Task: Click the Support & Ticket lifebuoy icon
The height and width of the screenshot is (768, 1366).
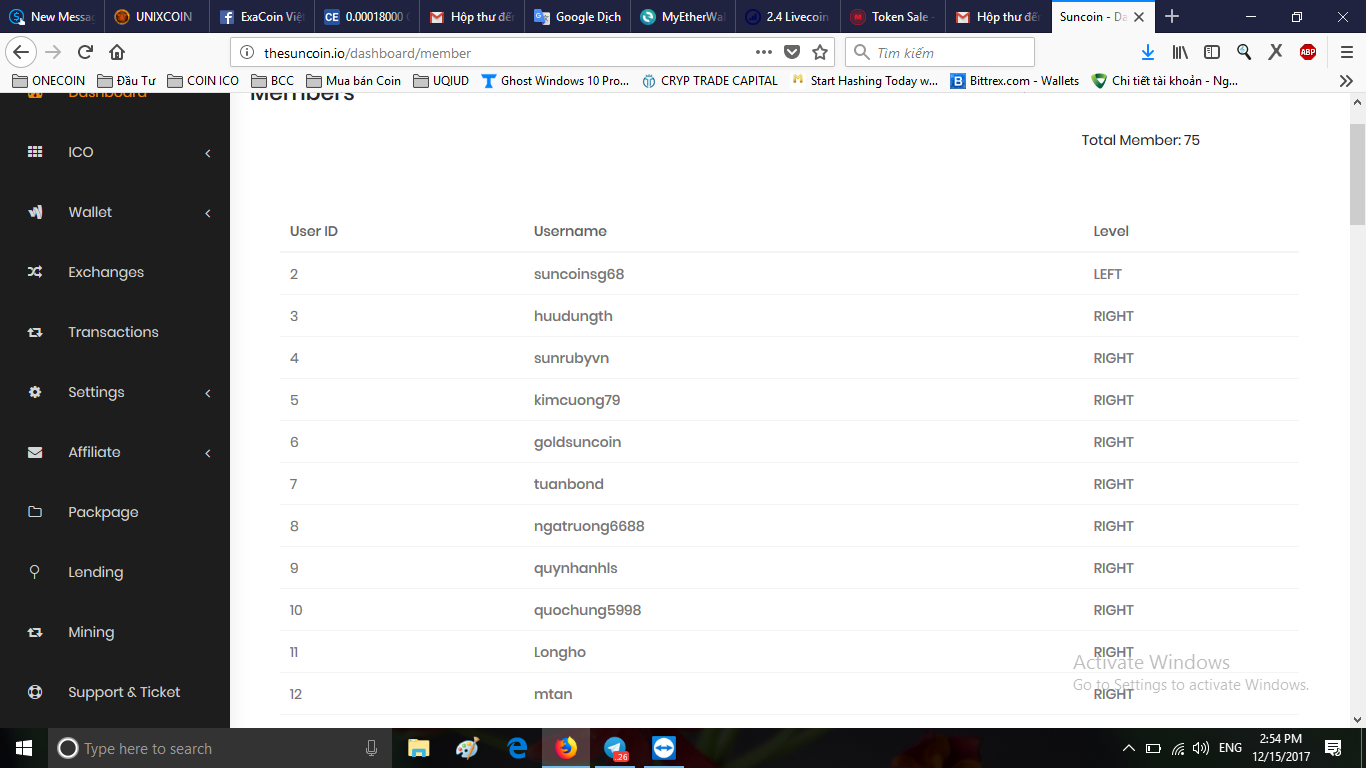Action: [x=35, y=692]
